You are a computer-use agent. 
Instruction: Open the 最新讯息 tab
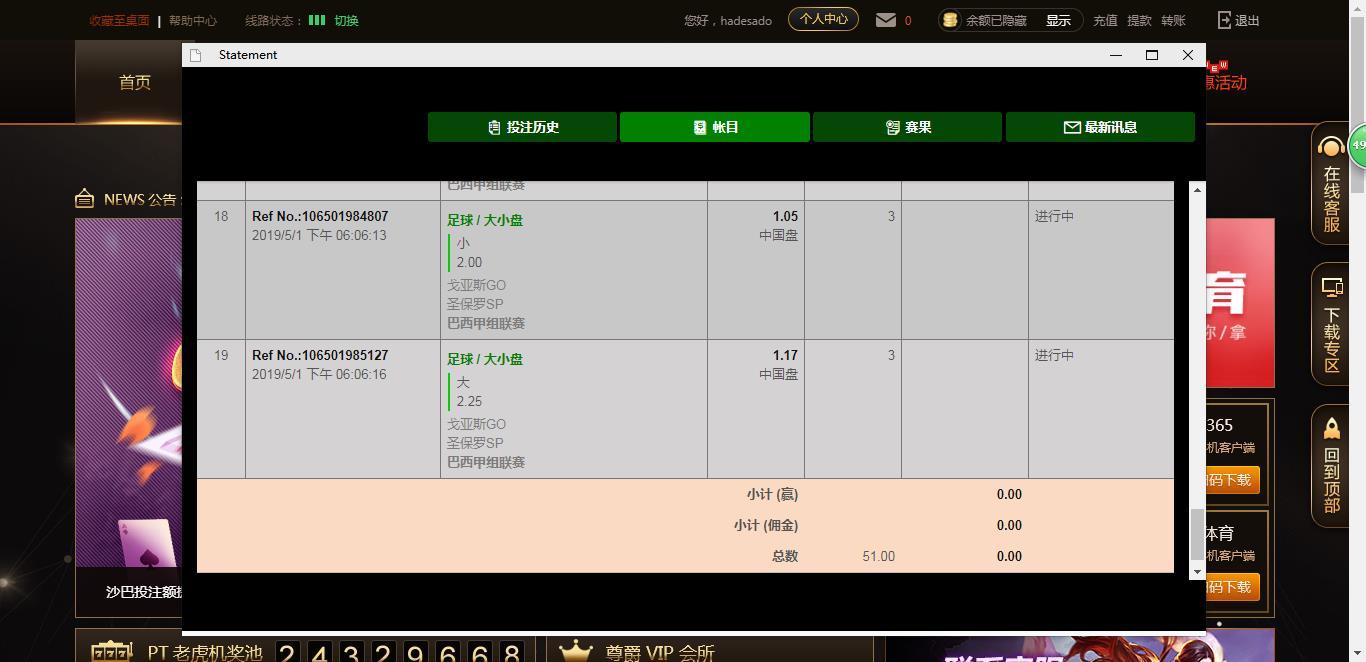pyautogui.click(x=1100, y=127)
